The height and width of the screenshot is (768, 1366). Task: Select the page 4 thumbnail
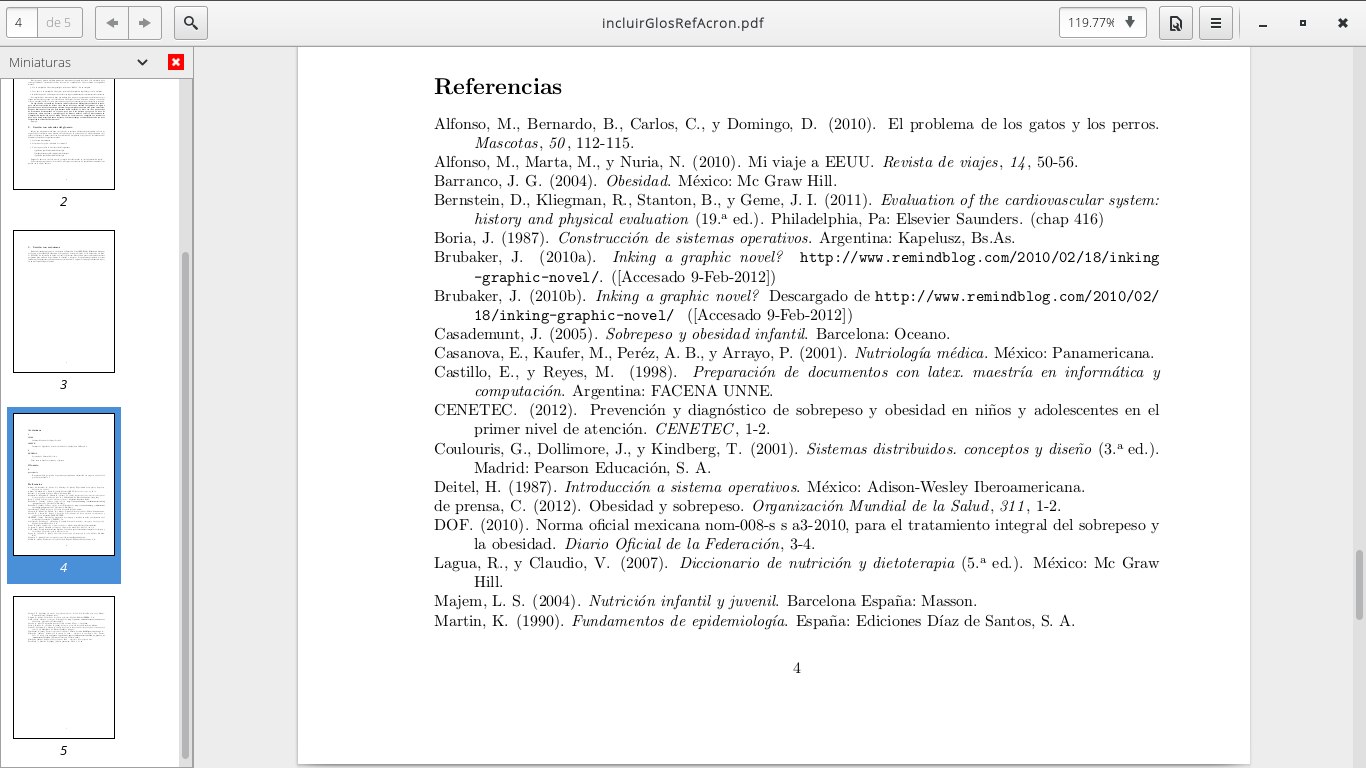pyautogui.click(x=64, y=484)
